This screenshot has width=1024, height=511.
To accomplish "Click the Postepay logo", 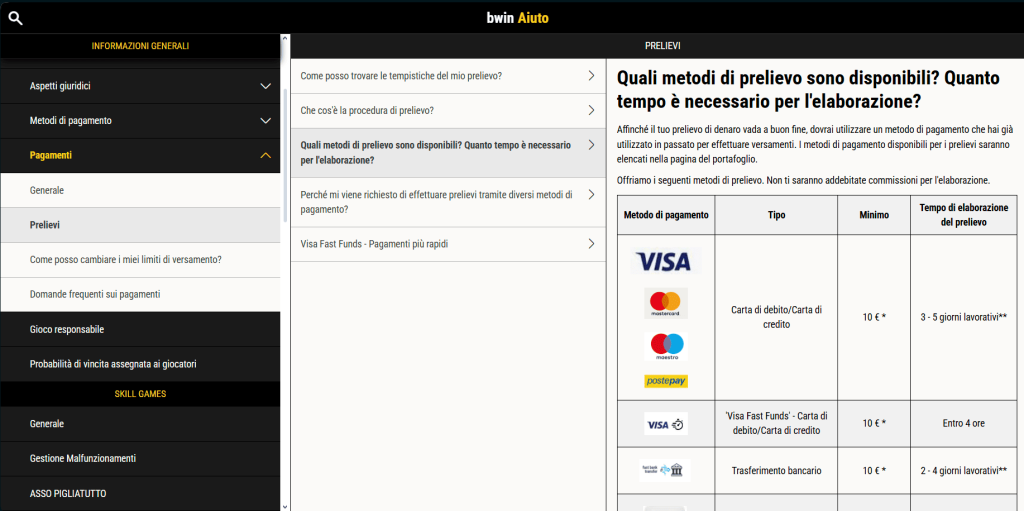I will [x=665, y=381].
